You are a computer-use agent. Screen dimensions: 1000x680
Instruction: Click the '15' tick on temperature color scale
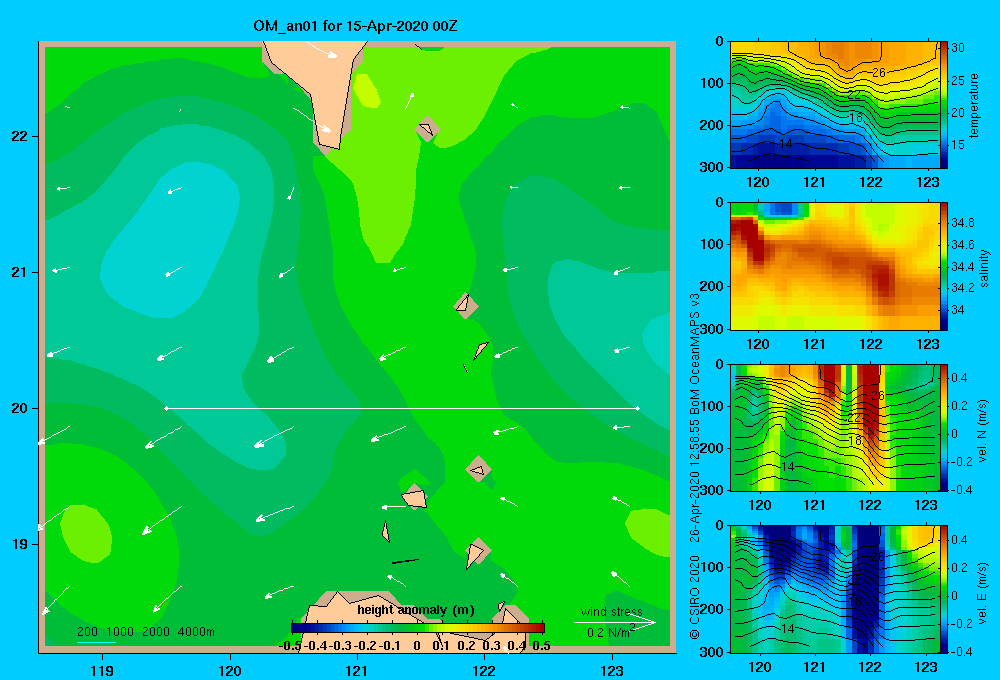[958, 145]
